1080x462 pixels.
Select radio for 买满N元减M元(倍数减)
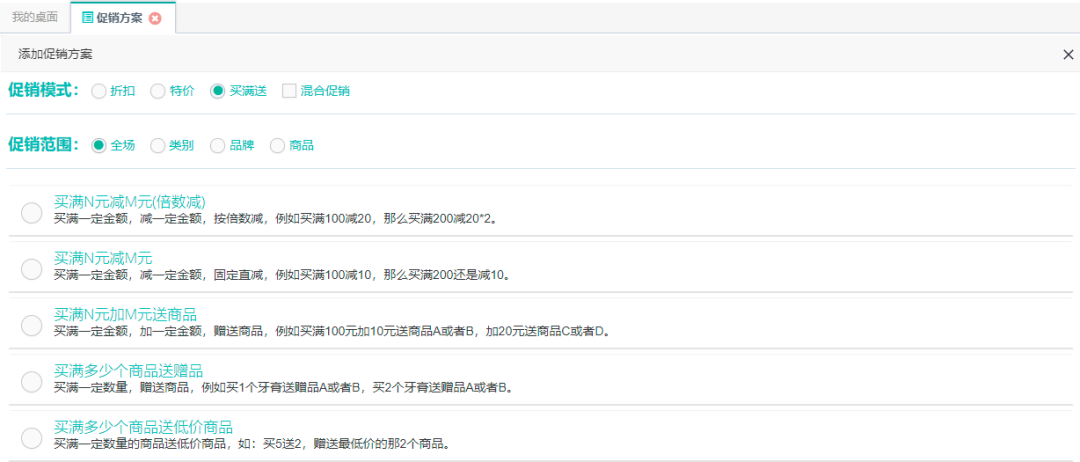tap(31, 212)
